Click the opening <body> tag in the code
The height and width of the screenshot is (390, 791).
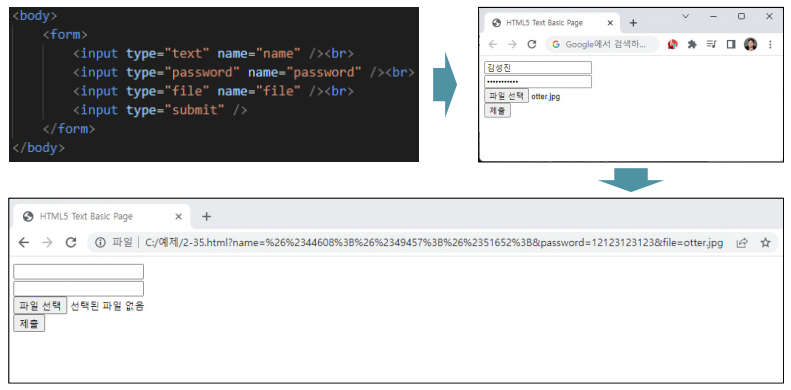coord(35,16)
